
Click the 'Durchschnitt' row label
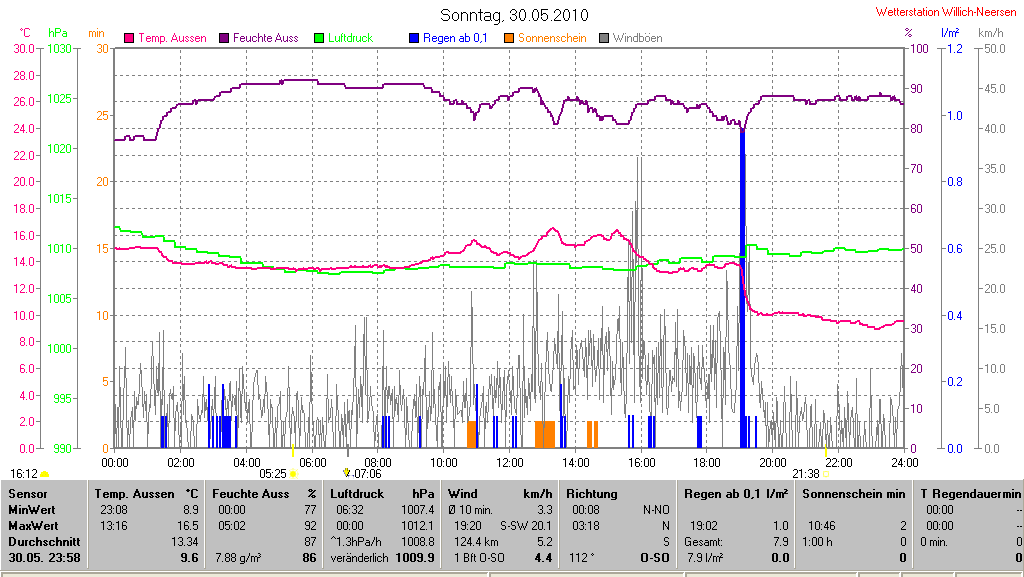44,542
